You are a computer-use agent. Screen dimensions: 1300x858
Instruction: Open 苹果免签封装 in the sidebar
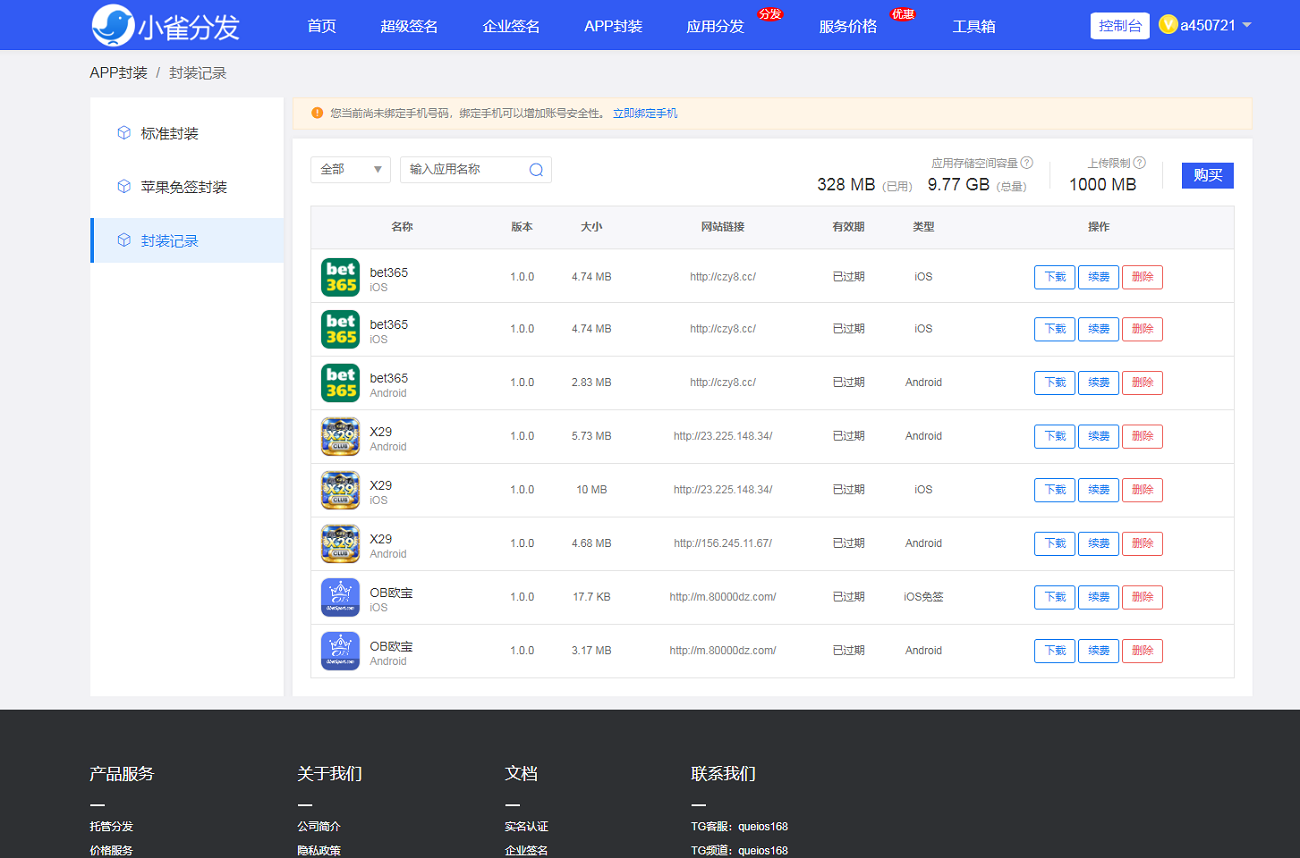coord(184,187)
